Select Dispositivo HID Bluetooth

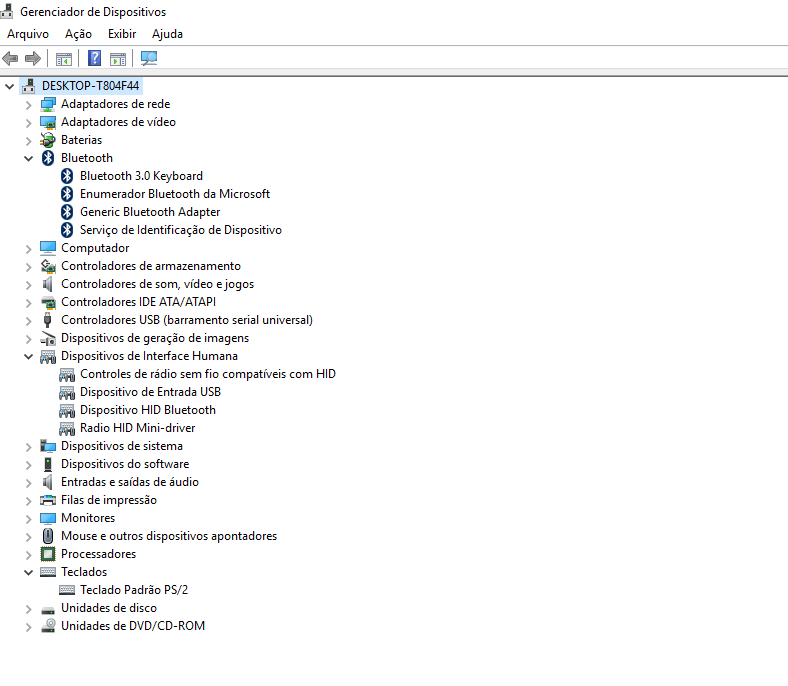(x=148, y=410)
